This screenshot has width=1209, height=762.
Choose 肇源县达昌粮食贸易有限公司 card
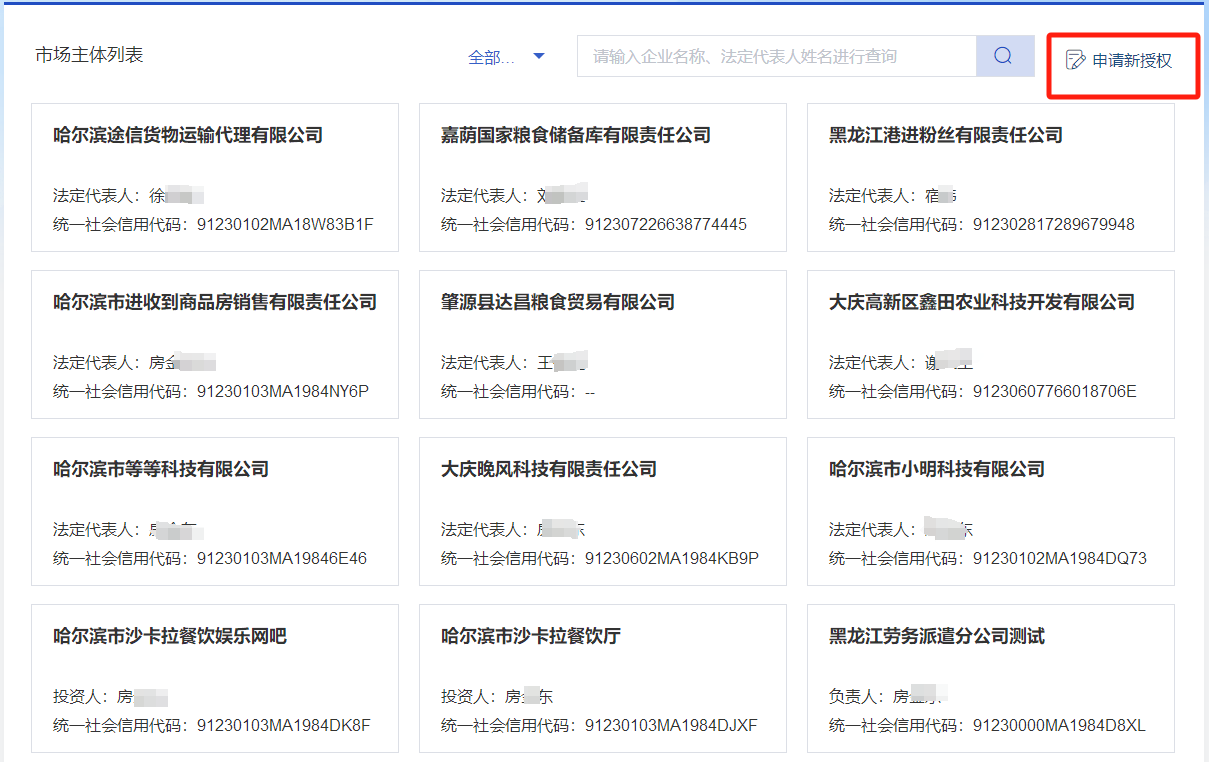[602, 344]
